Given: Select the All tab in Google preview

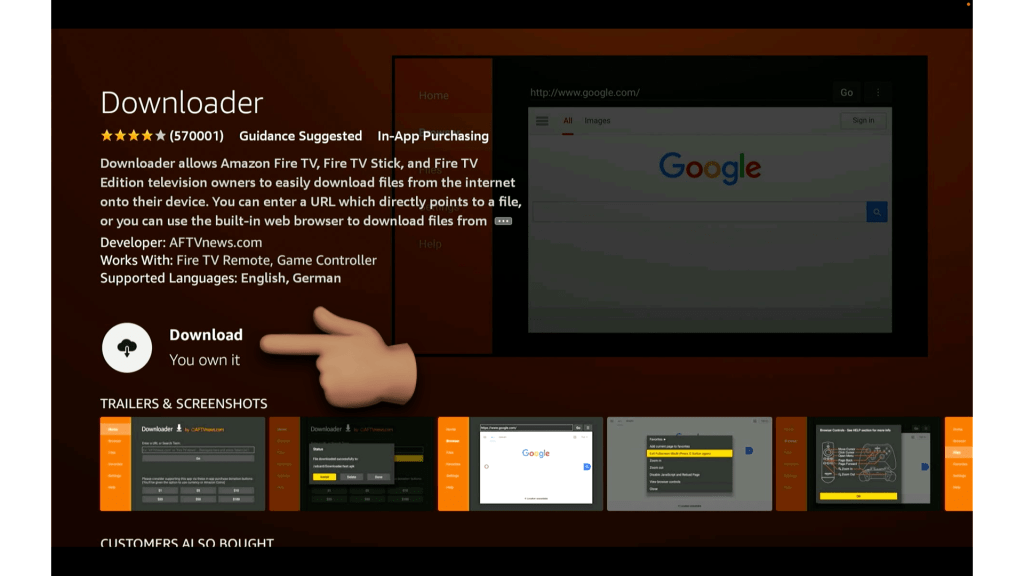Looking at the screenshot, I should tap(568, 121).
